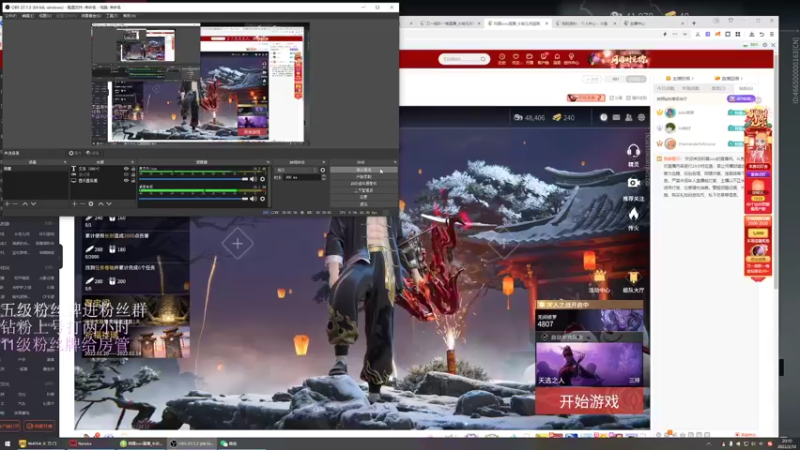Expand 直播回顾 arrow link

(x=729, y=79)
